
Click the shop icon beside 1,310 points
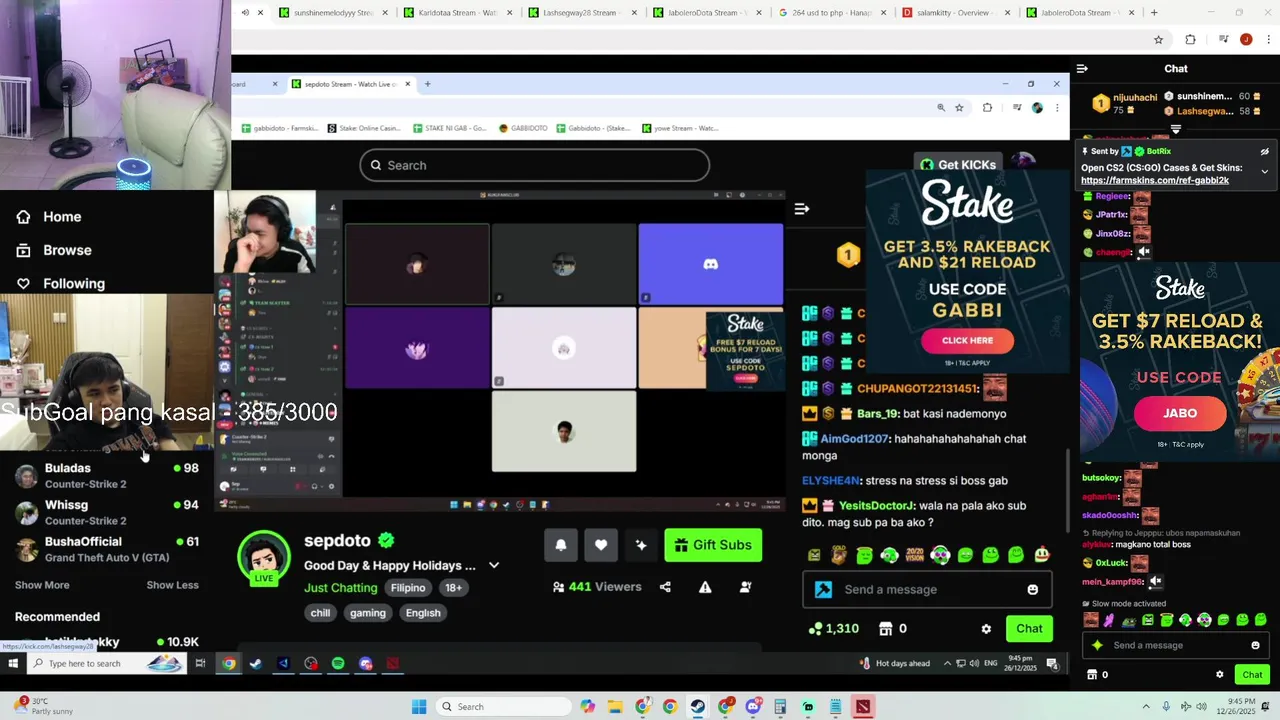pyautogui.click(x=885, y=629)
